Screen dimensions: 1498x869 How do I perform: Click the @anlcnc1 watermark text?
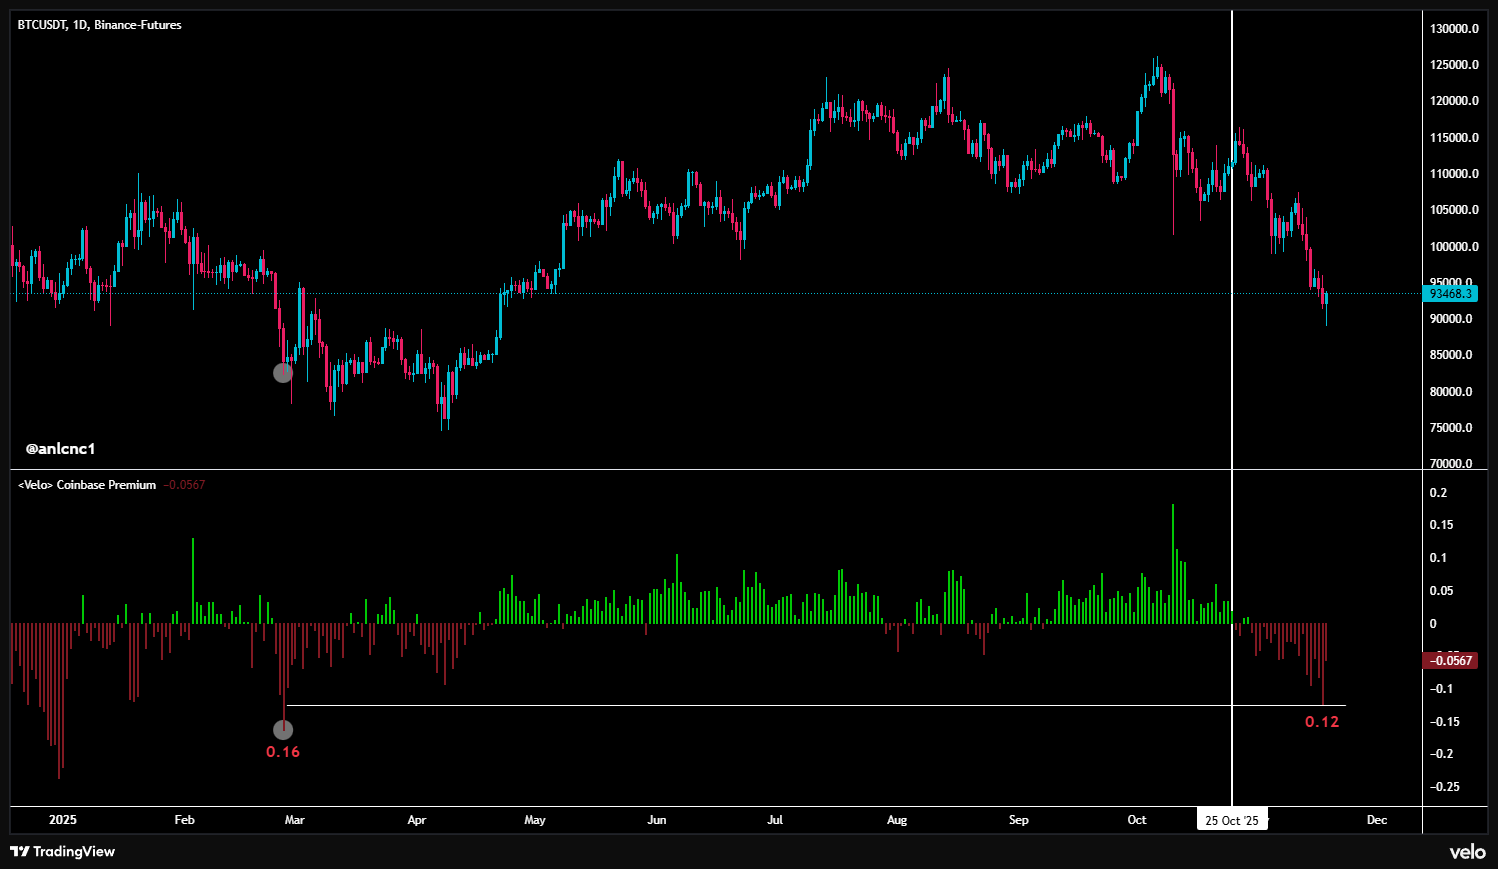(60, 449)
